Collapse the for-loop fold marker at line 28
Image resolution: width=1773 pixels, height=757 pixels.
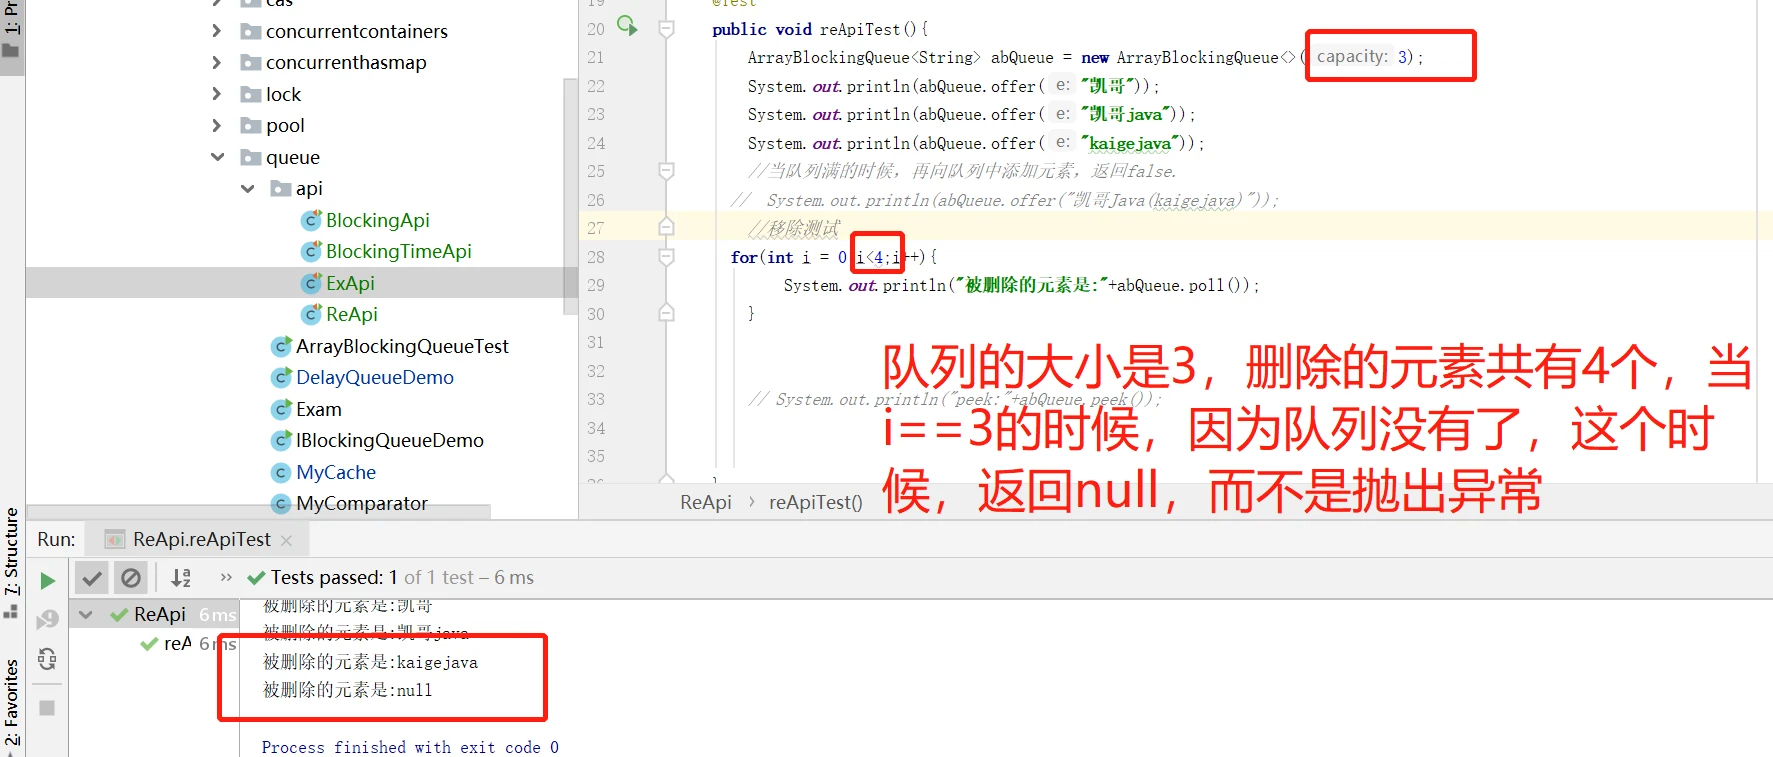click(x=666, y=257)
